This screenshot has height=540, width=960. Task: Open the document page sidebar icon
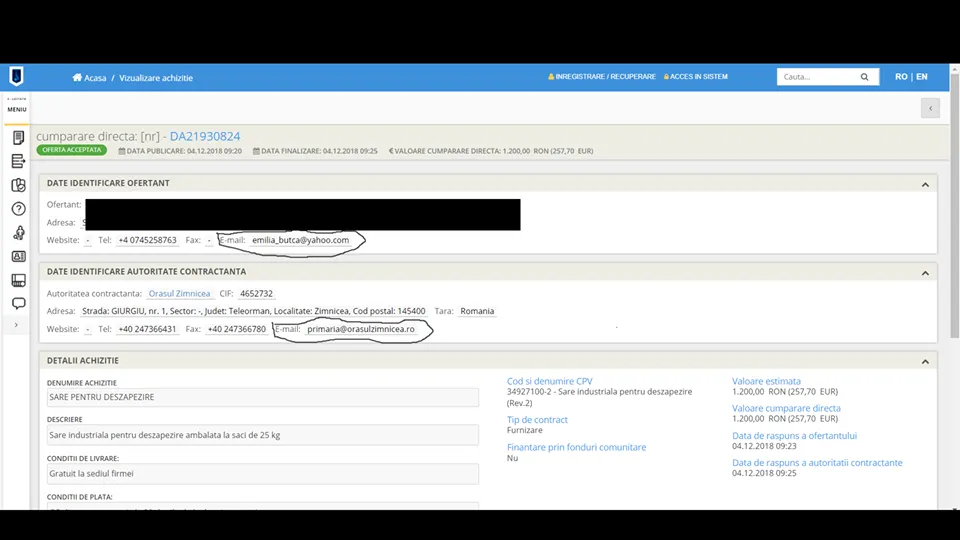point(18,138)
